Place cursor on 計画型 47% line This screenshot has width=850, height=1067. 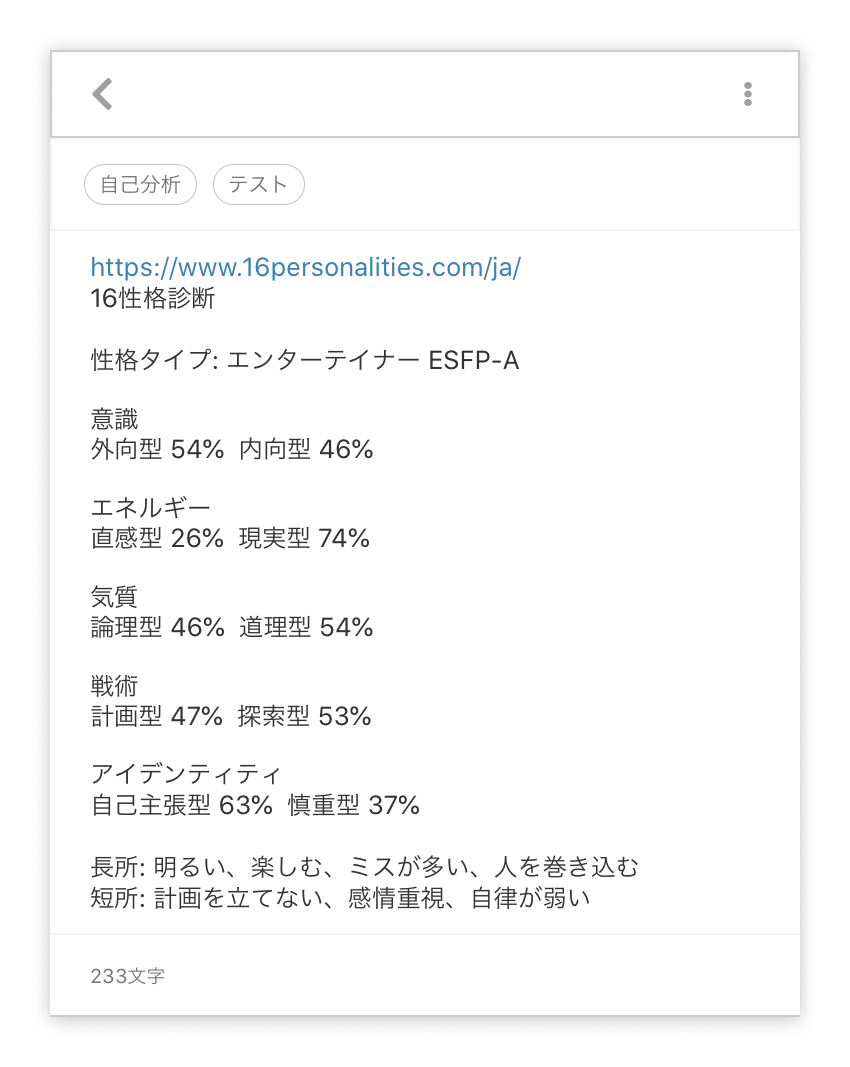(x=231, y=717)
